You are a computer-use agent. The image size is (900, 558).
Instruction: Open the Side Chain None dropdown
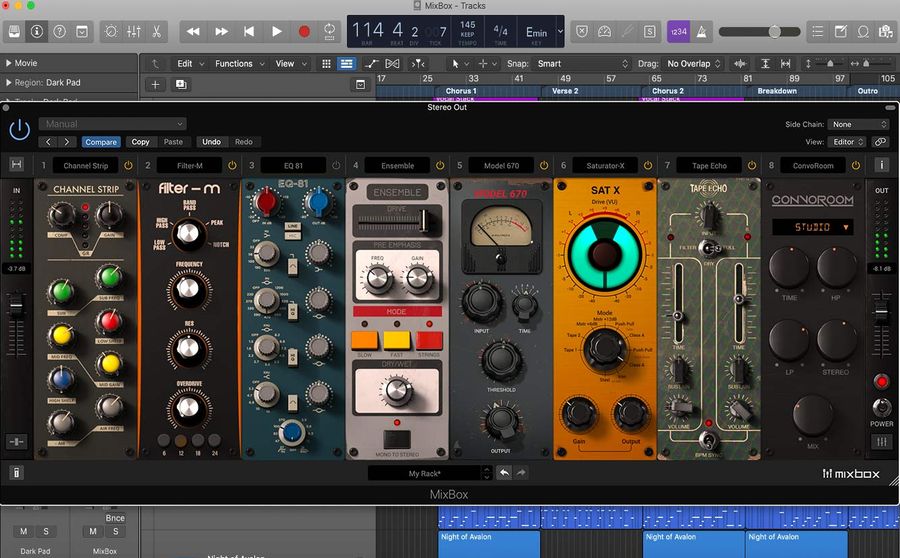coord(858,124)
